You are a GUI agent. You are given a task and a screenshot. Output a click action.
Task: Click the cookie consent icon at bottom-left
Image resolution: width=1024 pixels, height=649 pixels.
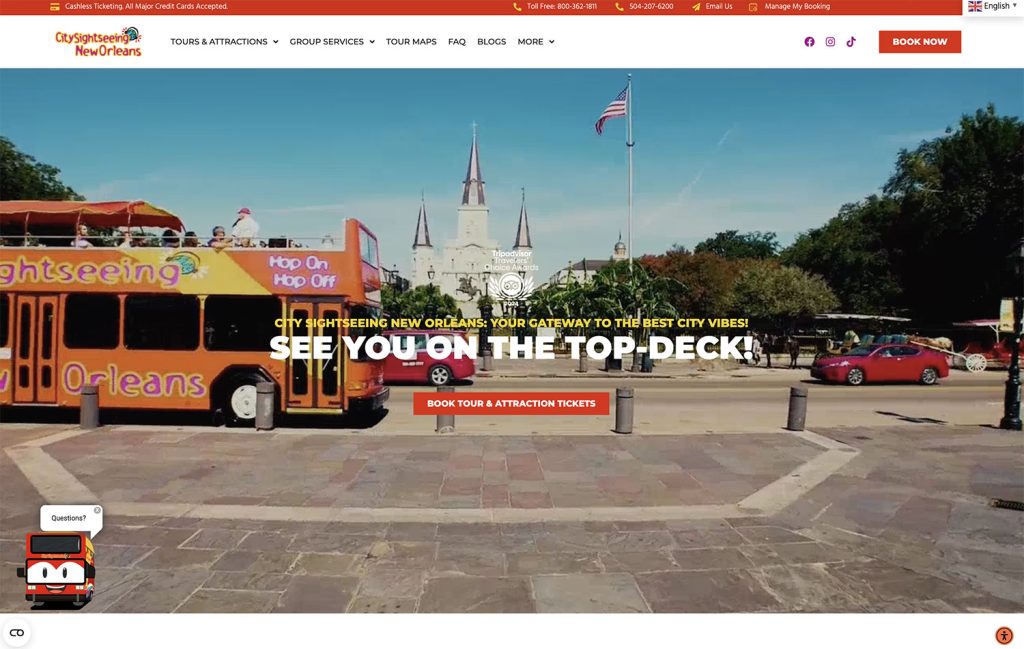17,633
